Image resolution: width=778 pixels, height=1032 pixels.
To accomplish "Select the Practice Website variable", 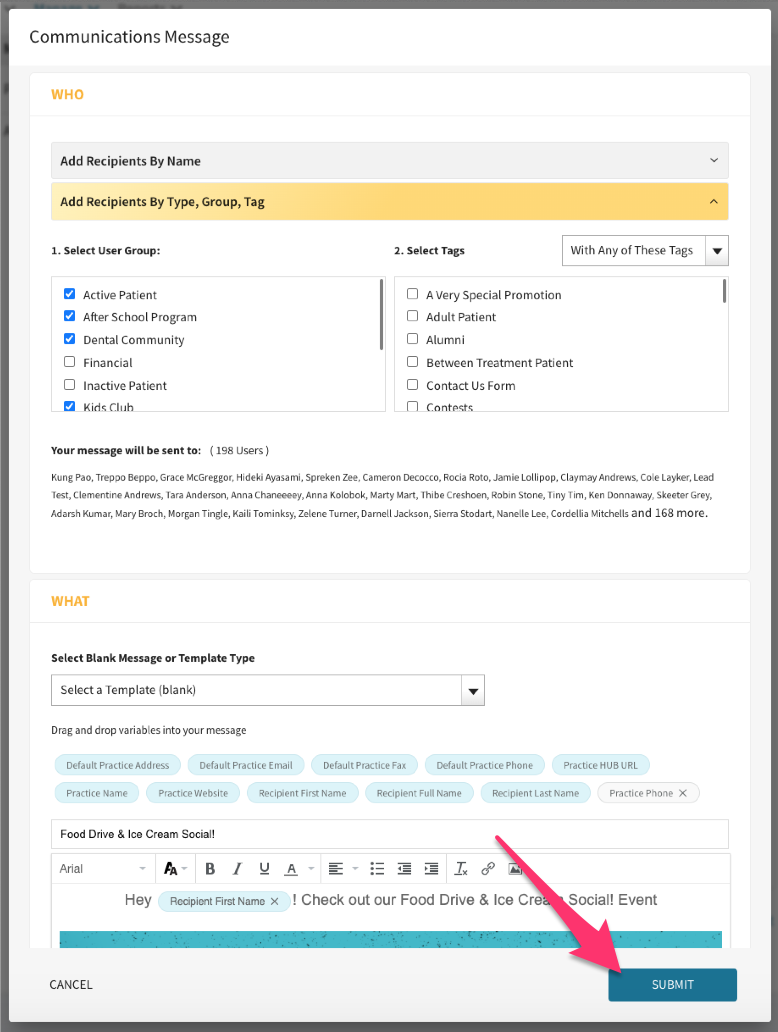I will click(x=193, y=793).
